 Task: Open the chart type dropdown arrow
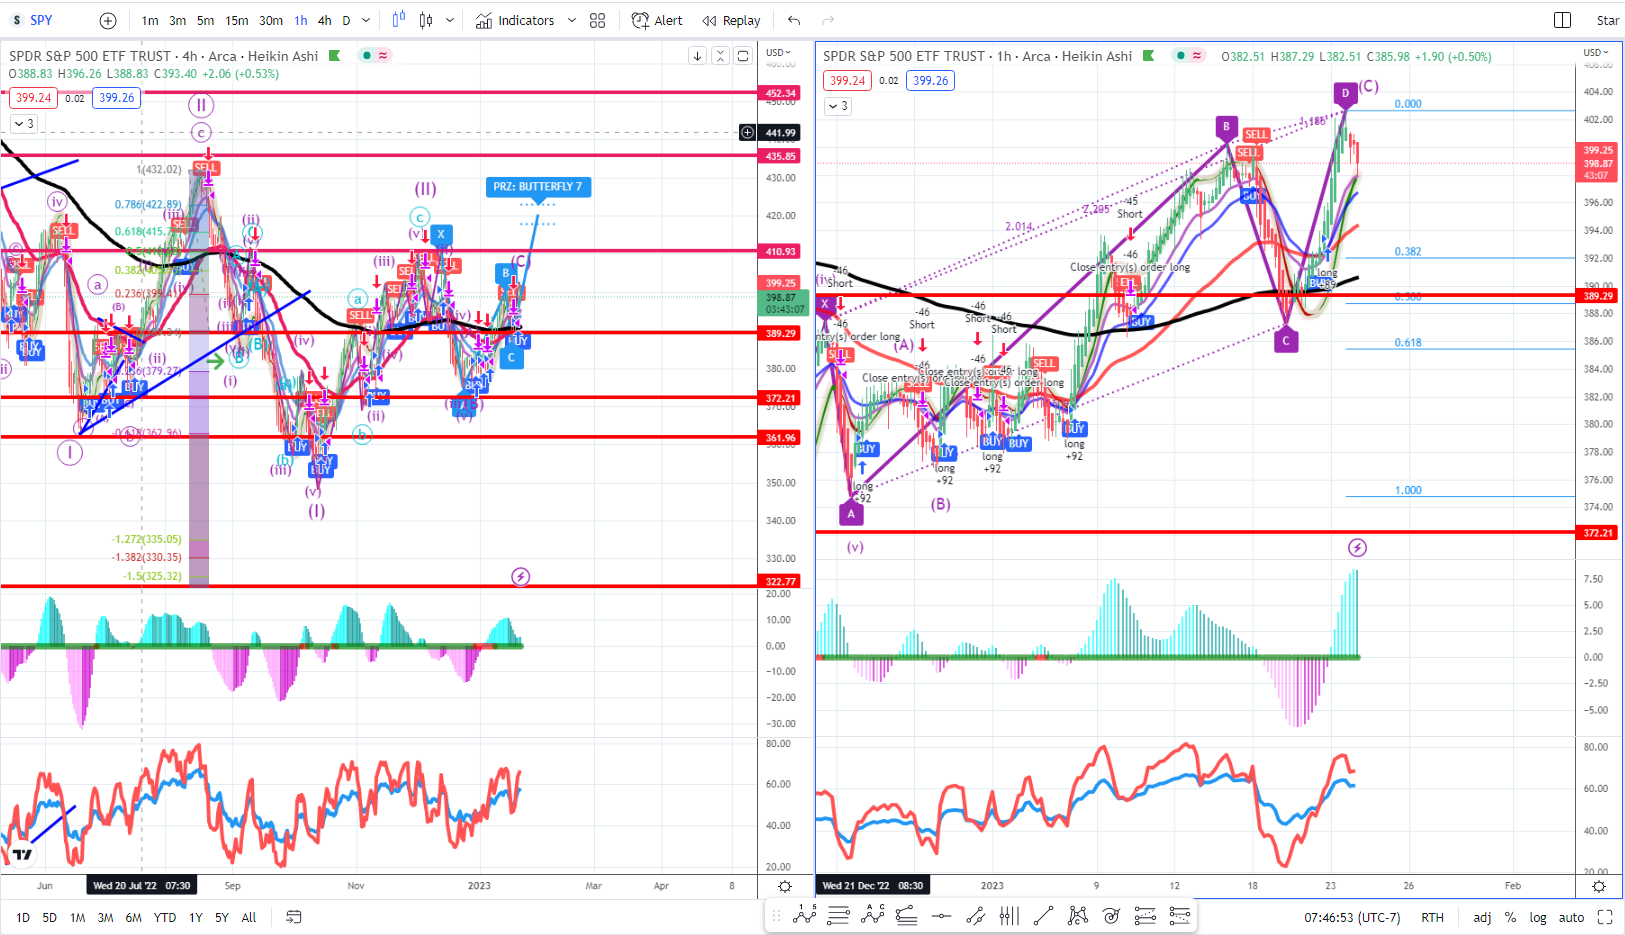pyautogui.click(x=450, y=20)
